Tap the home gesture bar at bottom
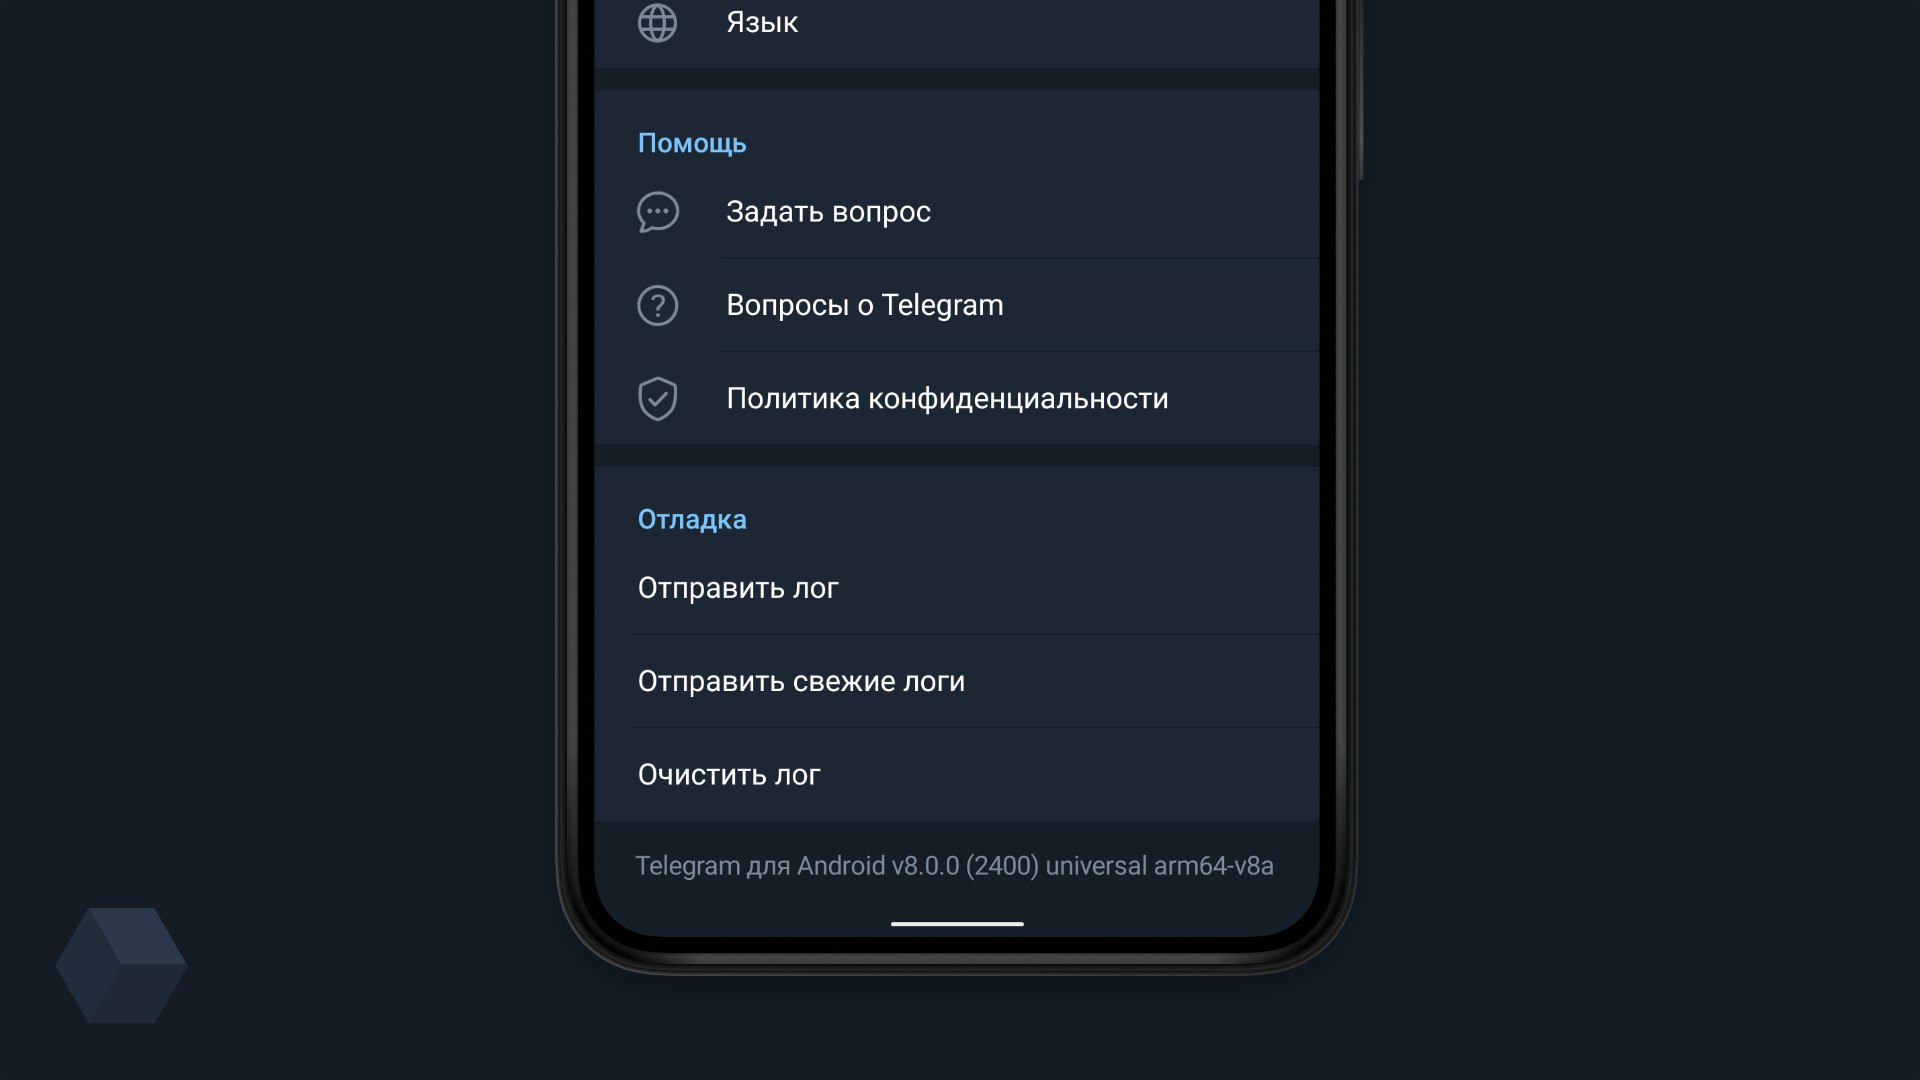Screen dimensions: 1920x1080 957,924
